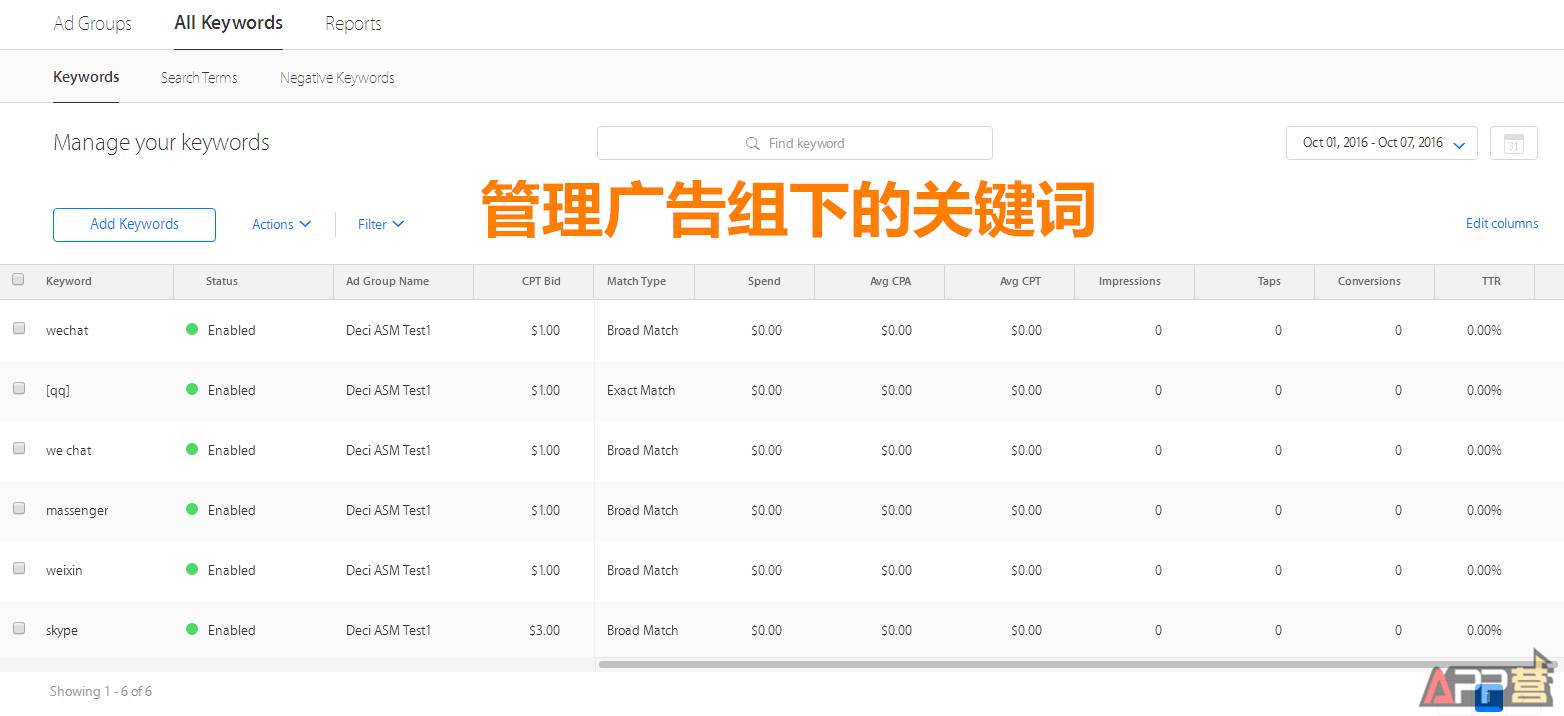Sort by the TTR column header
This screenshot has width=1564, height=716.
click(1491, 281)
